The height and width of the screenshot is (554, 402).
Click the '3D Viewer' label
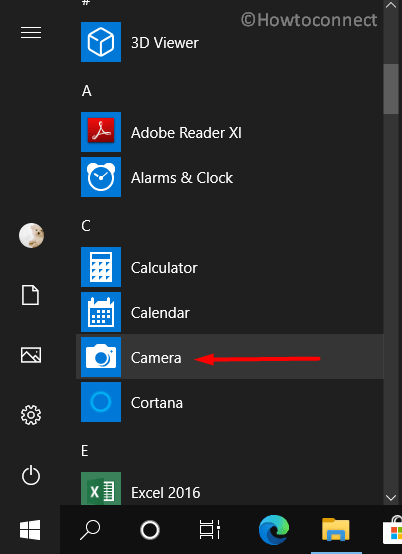(165, 43)
